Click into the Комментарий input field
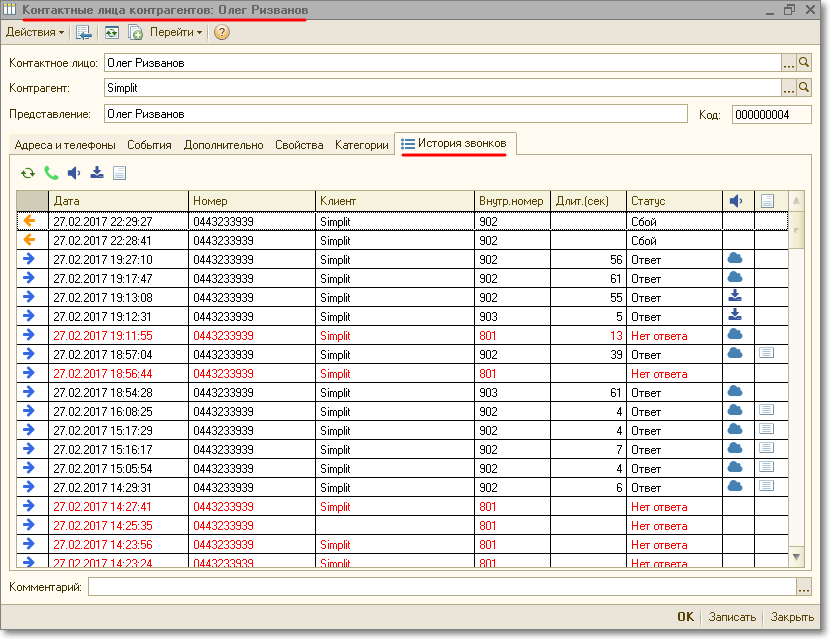 pos(441,587)
